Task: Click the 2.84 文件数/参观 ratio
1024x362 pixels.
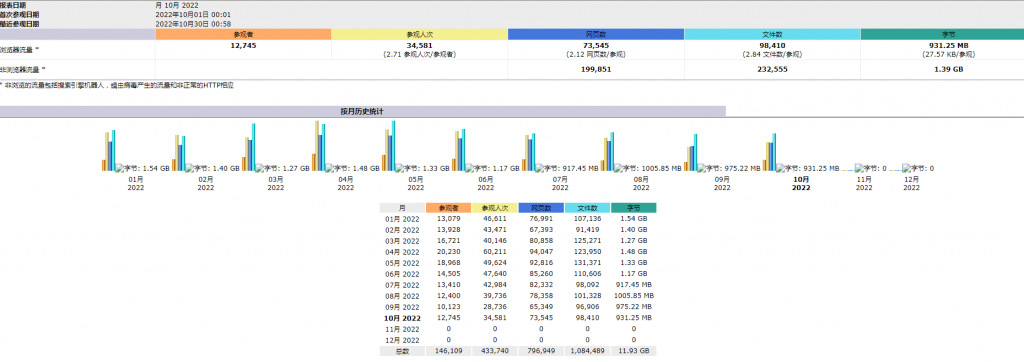Action: [772, 55]
